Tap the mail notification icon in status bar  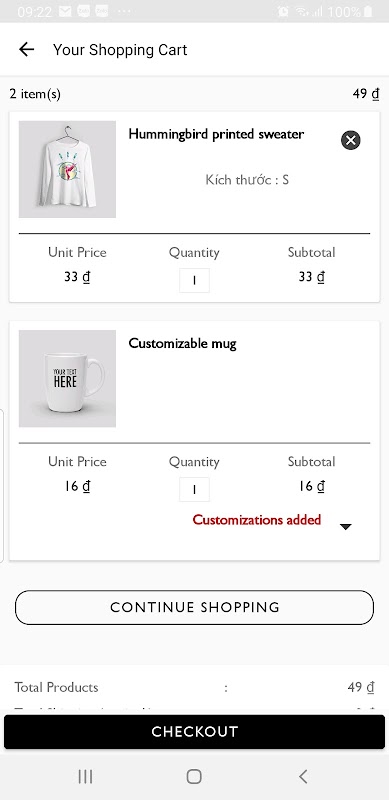click(65, 11)
